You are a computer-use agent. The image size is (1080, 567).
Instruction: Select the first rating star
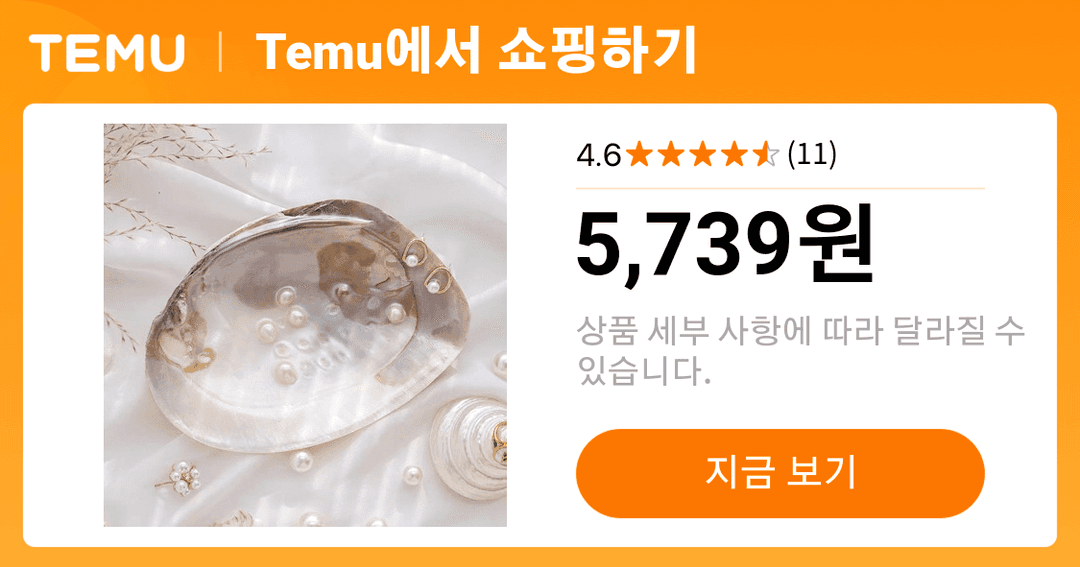640,154
